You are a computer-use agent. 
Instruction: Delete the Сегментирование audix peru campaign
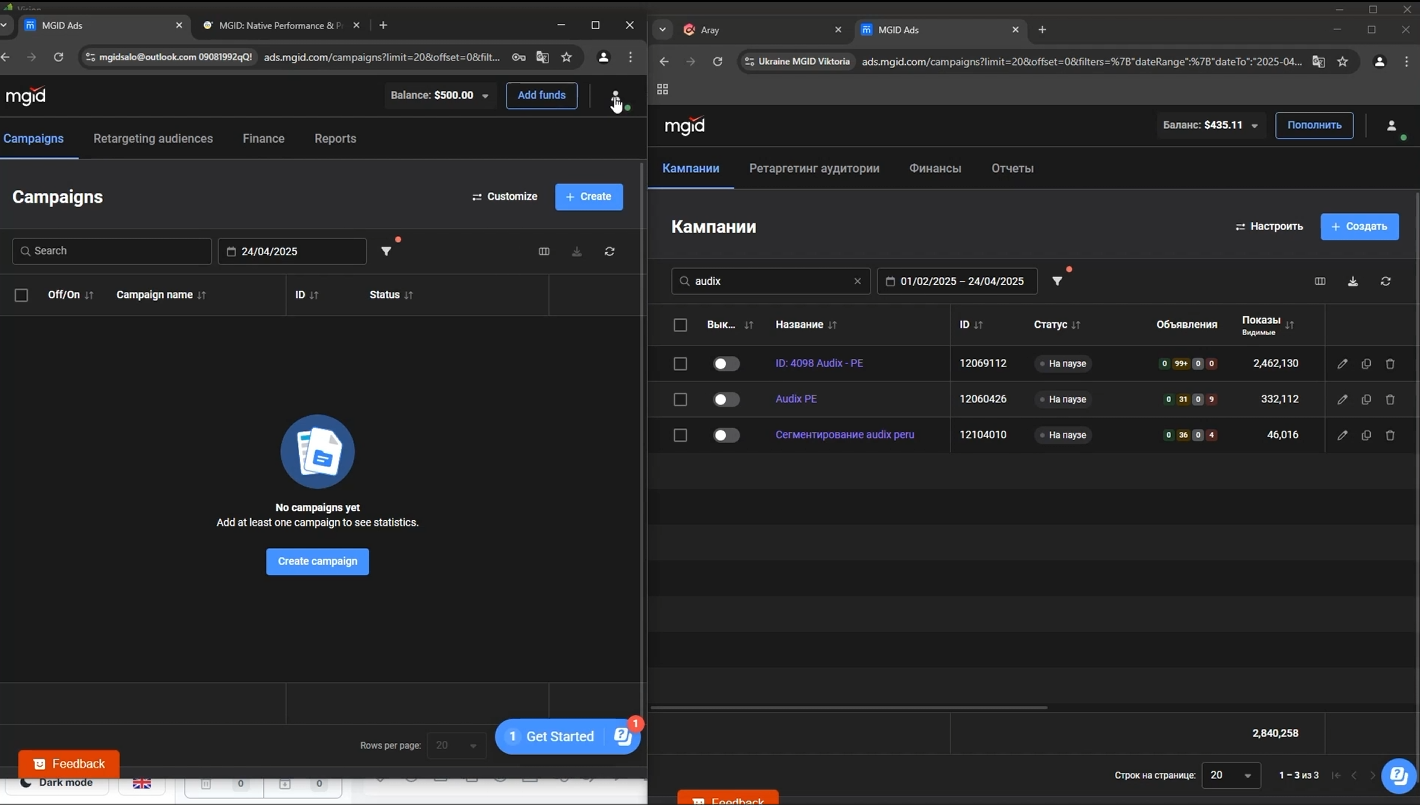1390,435
